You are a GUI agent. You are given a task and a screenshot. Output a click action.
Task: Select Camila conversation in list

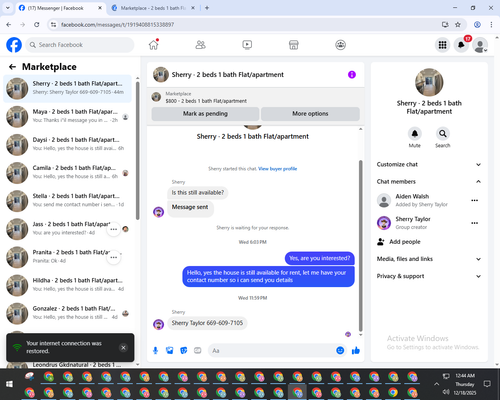pyautogui.click(x=68, y=173)
